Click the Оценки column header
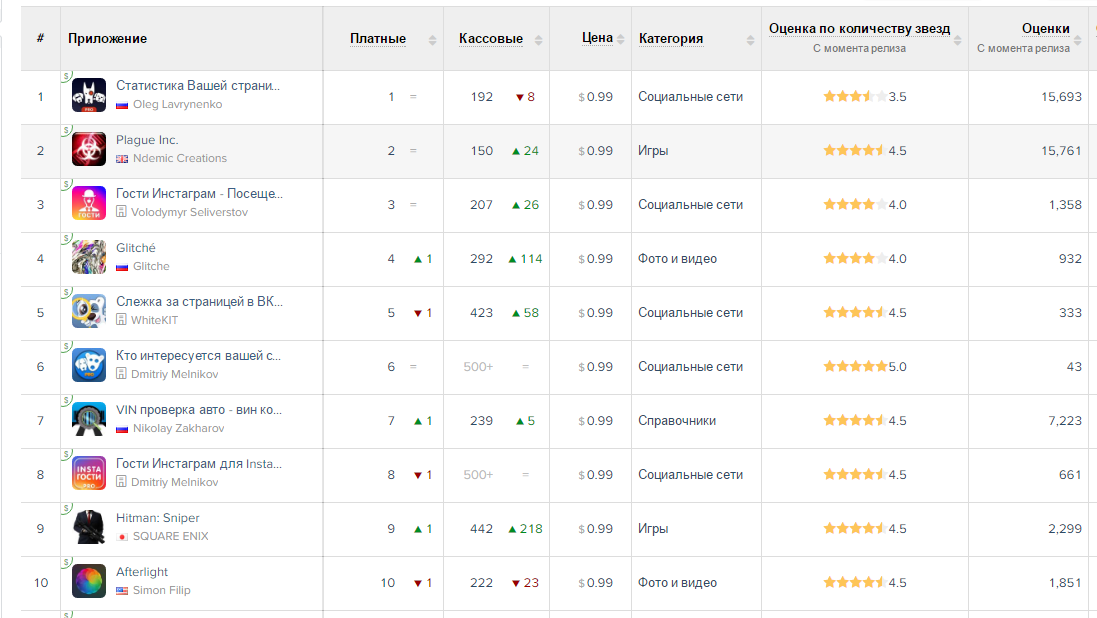 tap(1045, 29)
